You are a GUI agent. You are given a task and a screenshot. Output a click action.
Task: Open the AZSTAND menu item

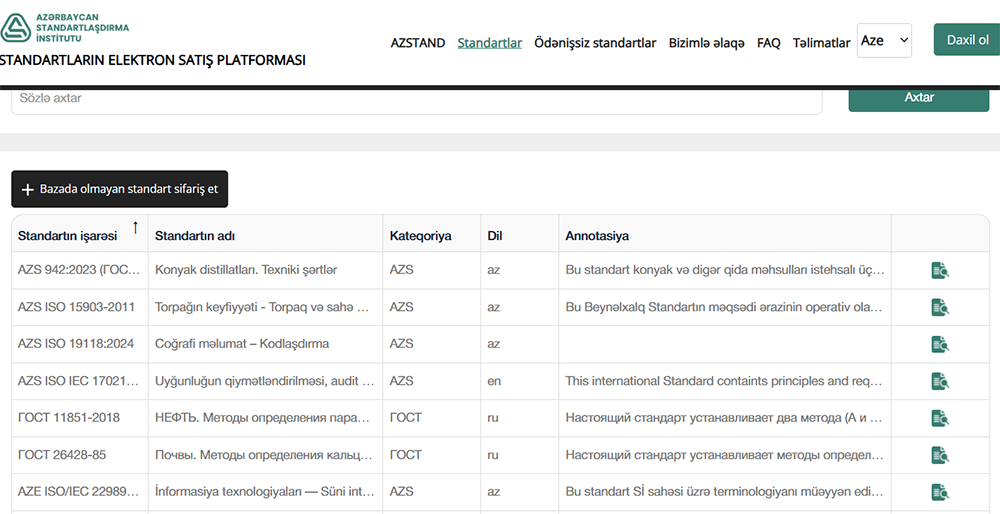(x=417, y=43)
